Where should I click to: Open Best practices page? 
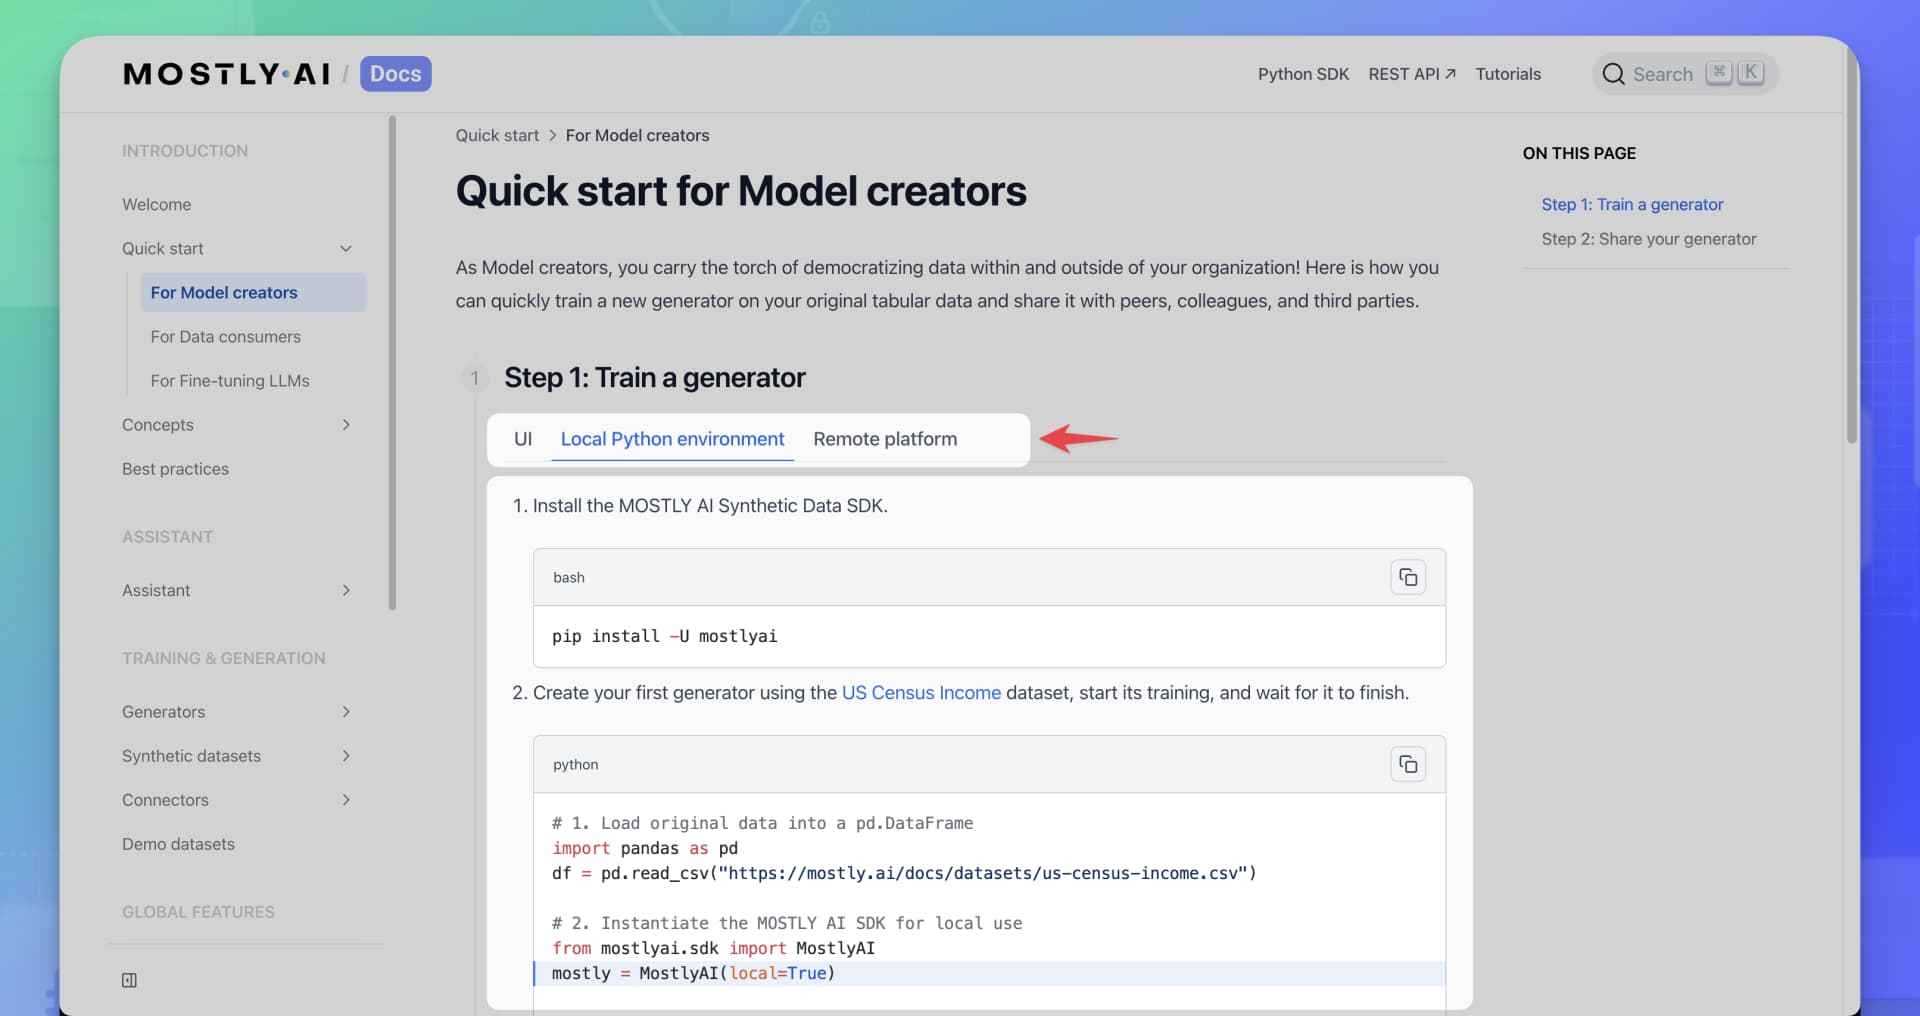[x=175, y=468]
